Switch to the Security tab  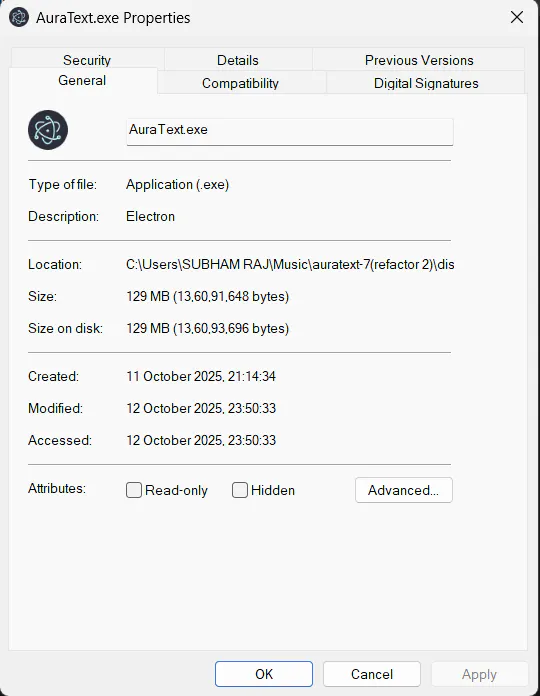87,60
